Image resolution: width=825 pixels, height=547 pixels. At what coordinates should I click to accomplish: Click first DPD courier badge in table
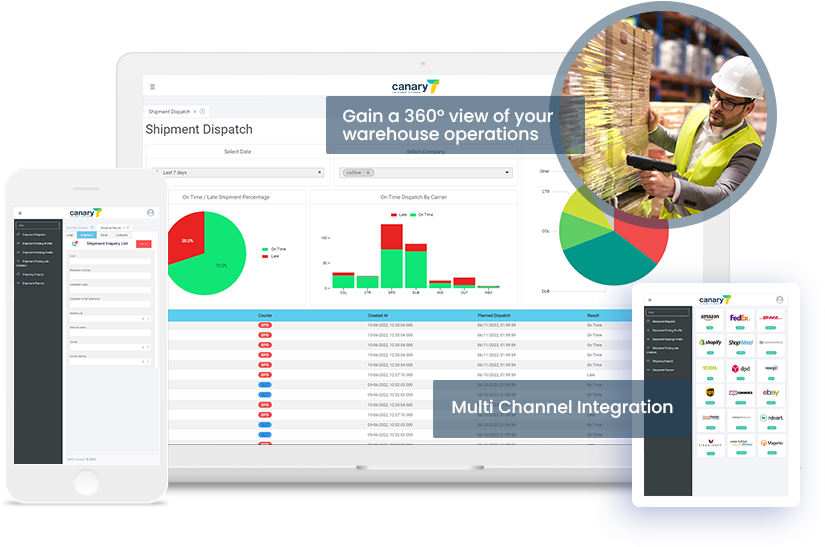coord(265,325)
